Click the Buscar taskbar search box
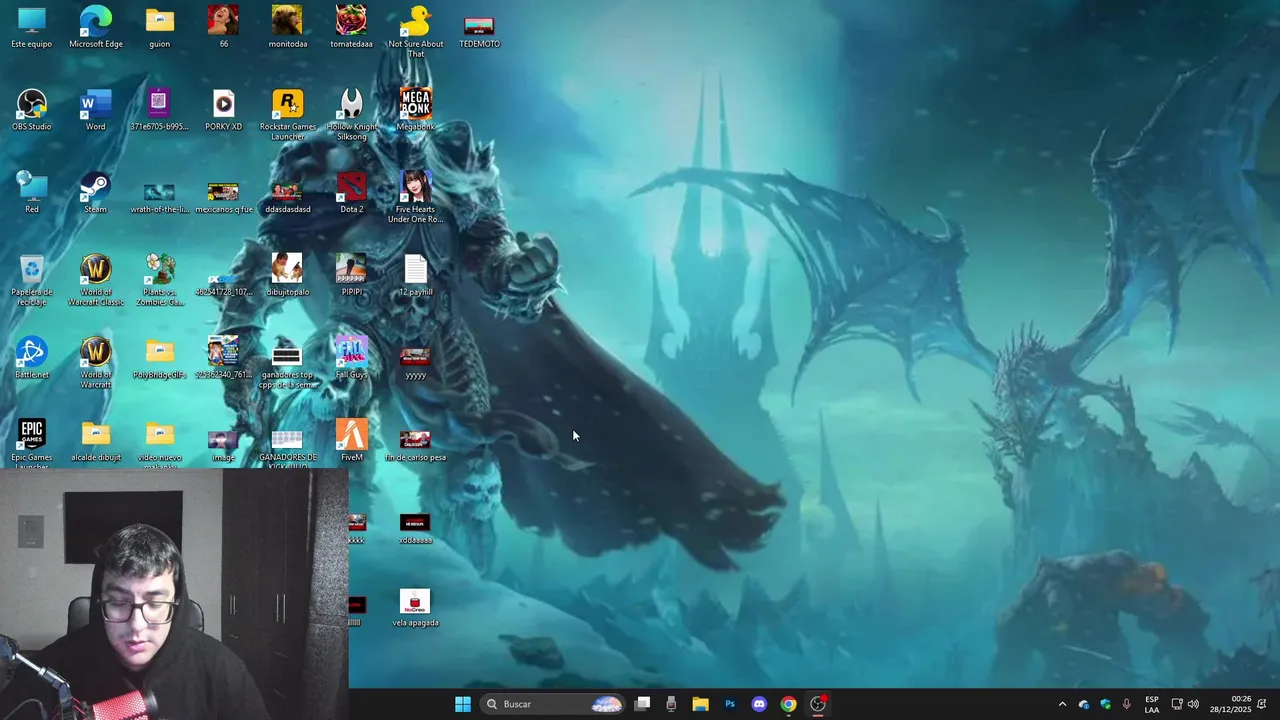Screen dimensions: 1280x720 click(x=553, y=704)
